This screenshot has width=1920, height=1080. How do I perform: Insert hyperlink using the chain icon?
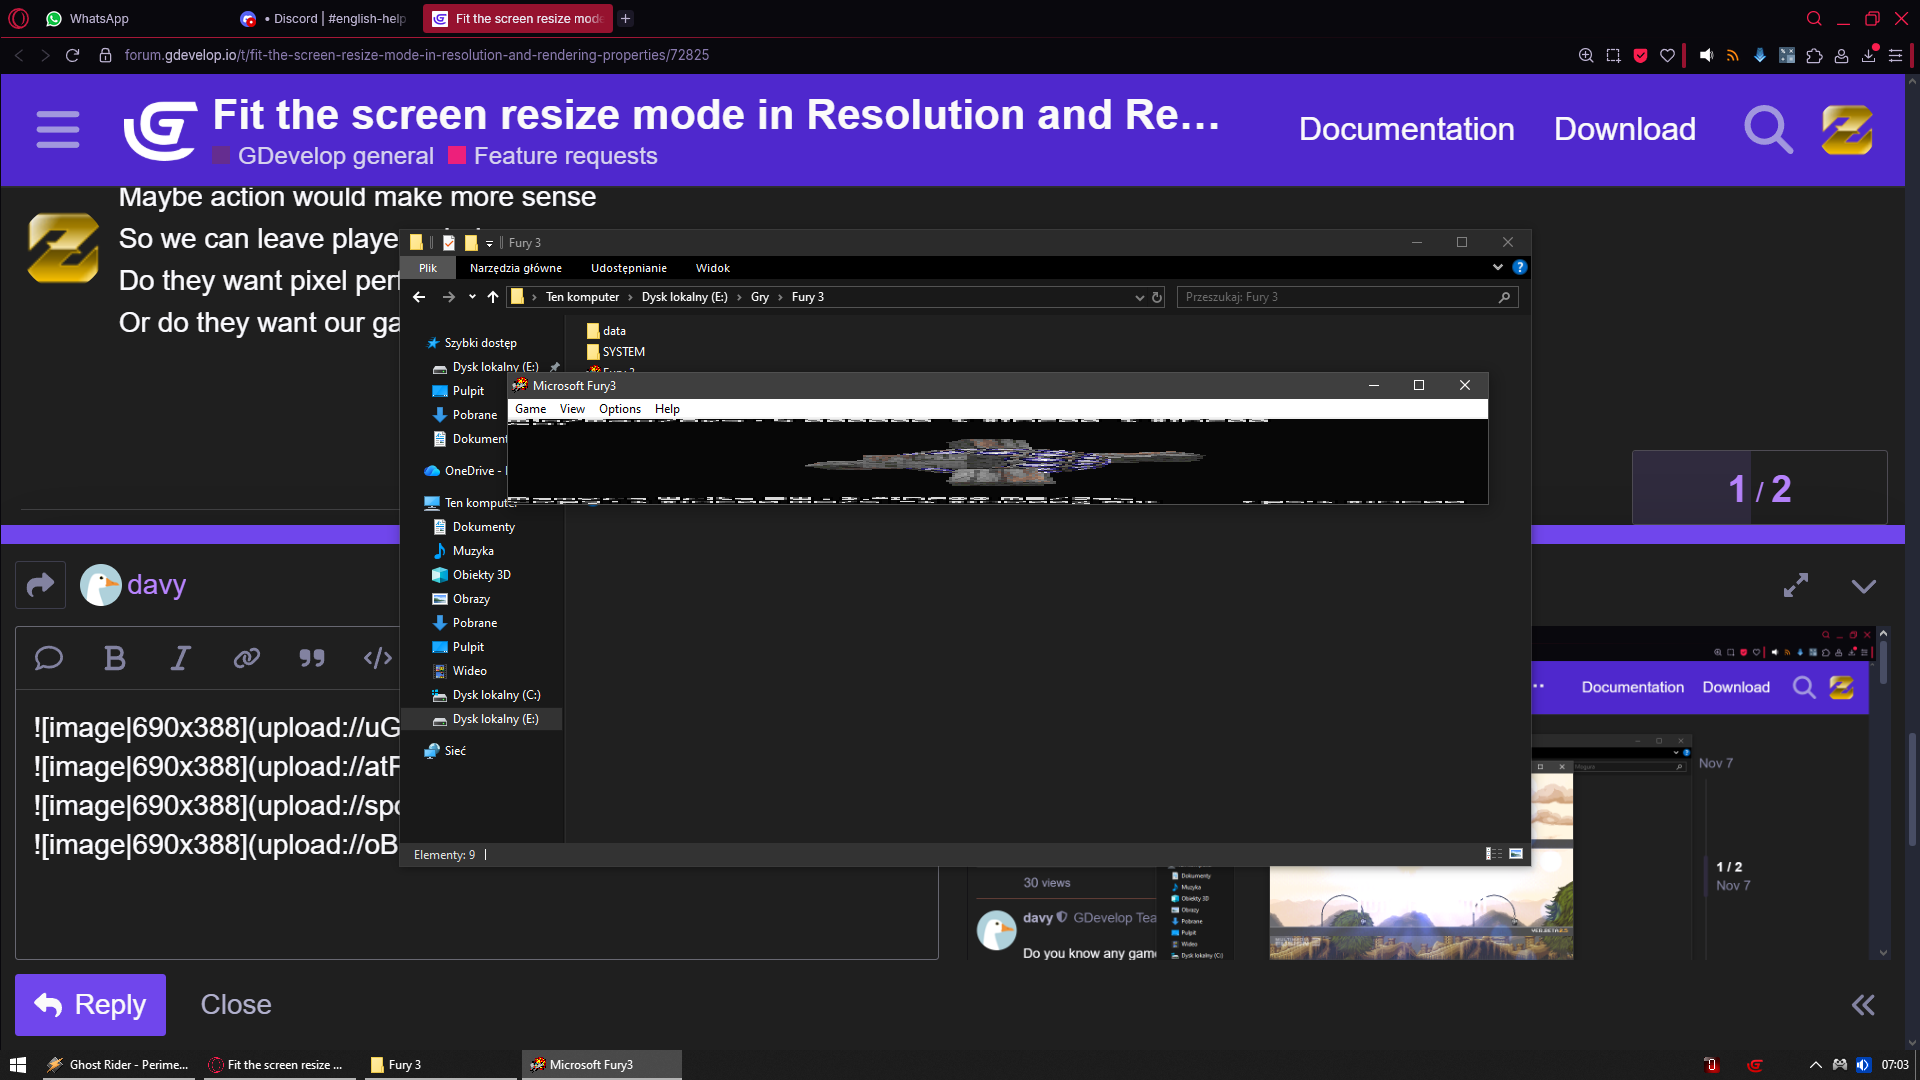click(x=246, y=658)
